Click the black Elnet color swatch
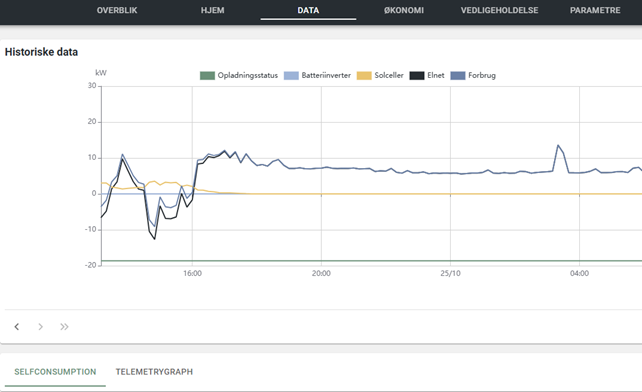The image size is (642, 392). coord(417,75)
